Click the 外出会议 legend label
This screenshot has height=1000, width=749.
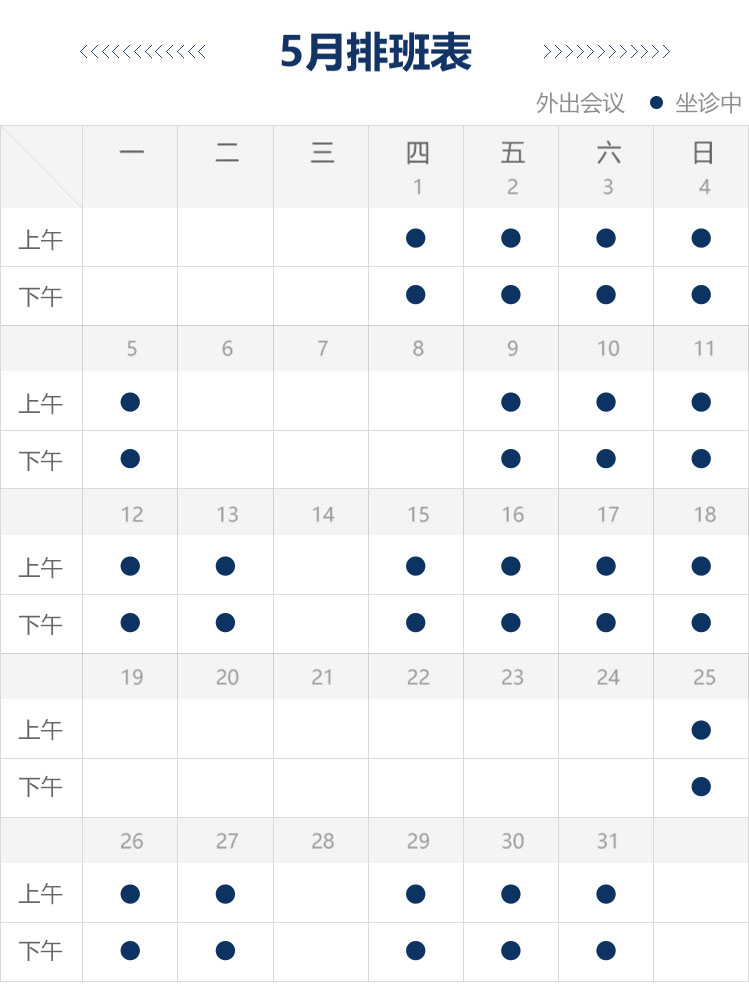[x=579, y=103]
